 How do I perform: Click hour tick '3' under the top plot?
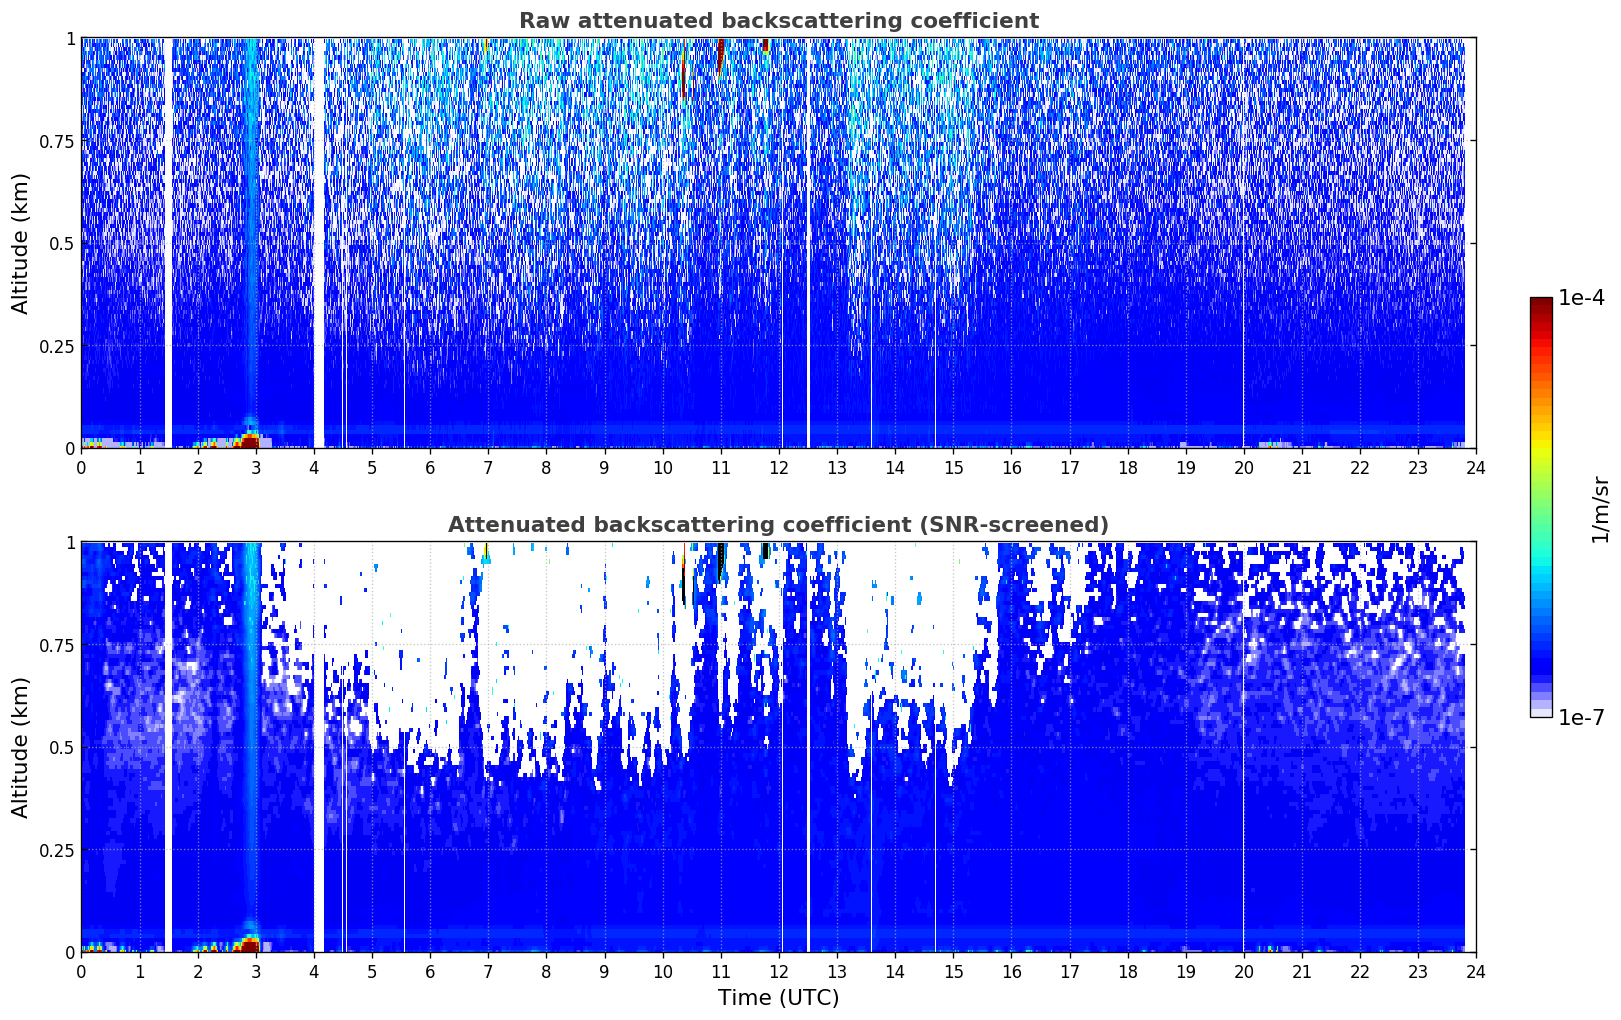tap(256, 467)
